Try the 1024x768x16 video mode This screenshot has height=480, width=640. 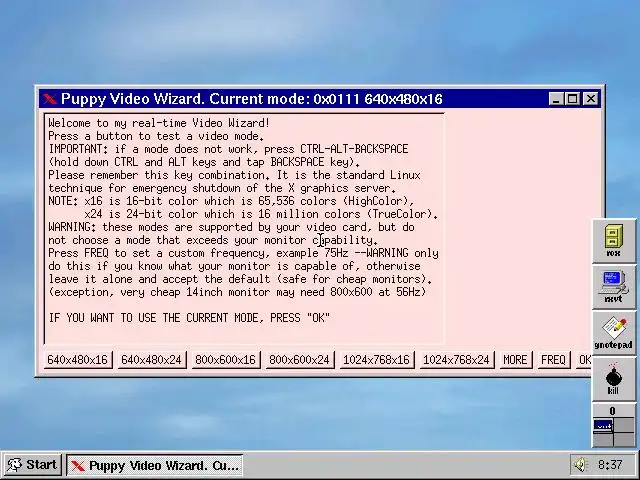point(376,360)
